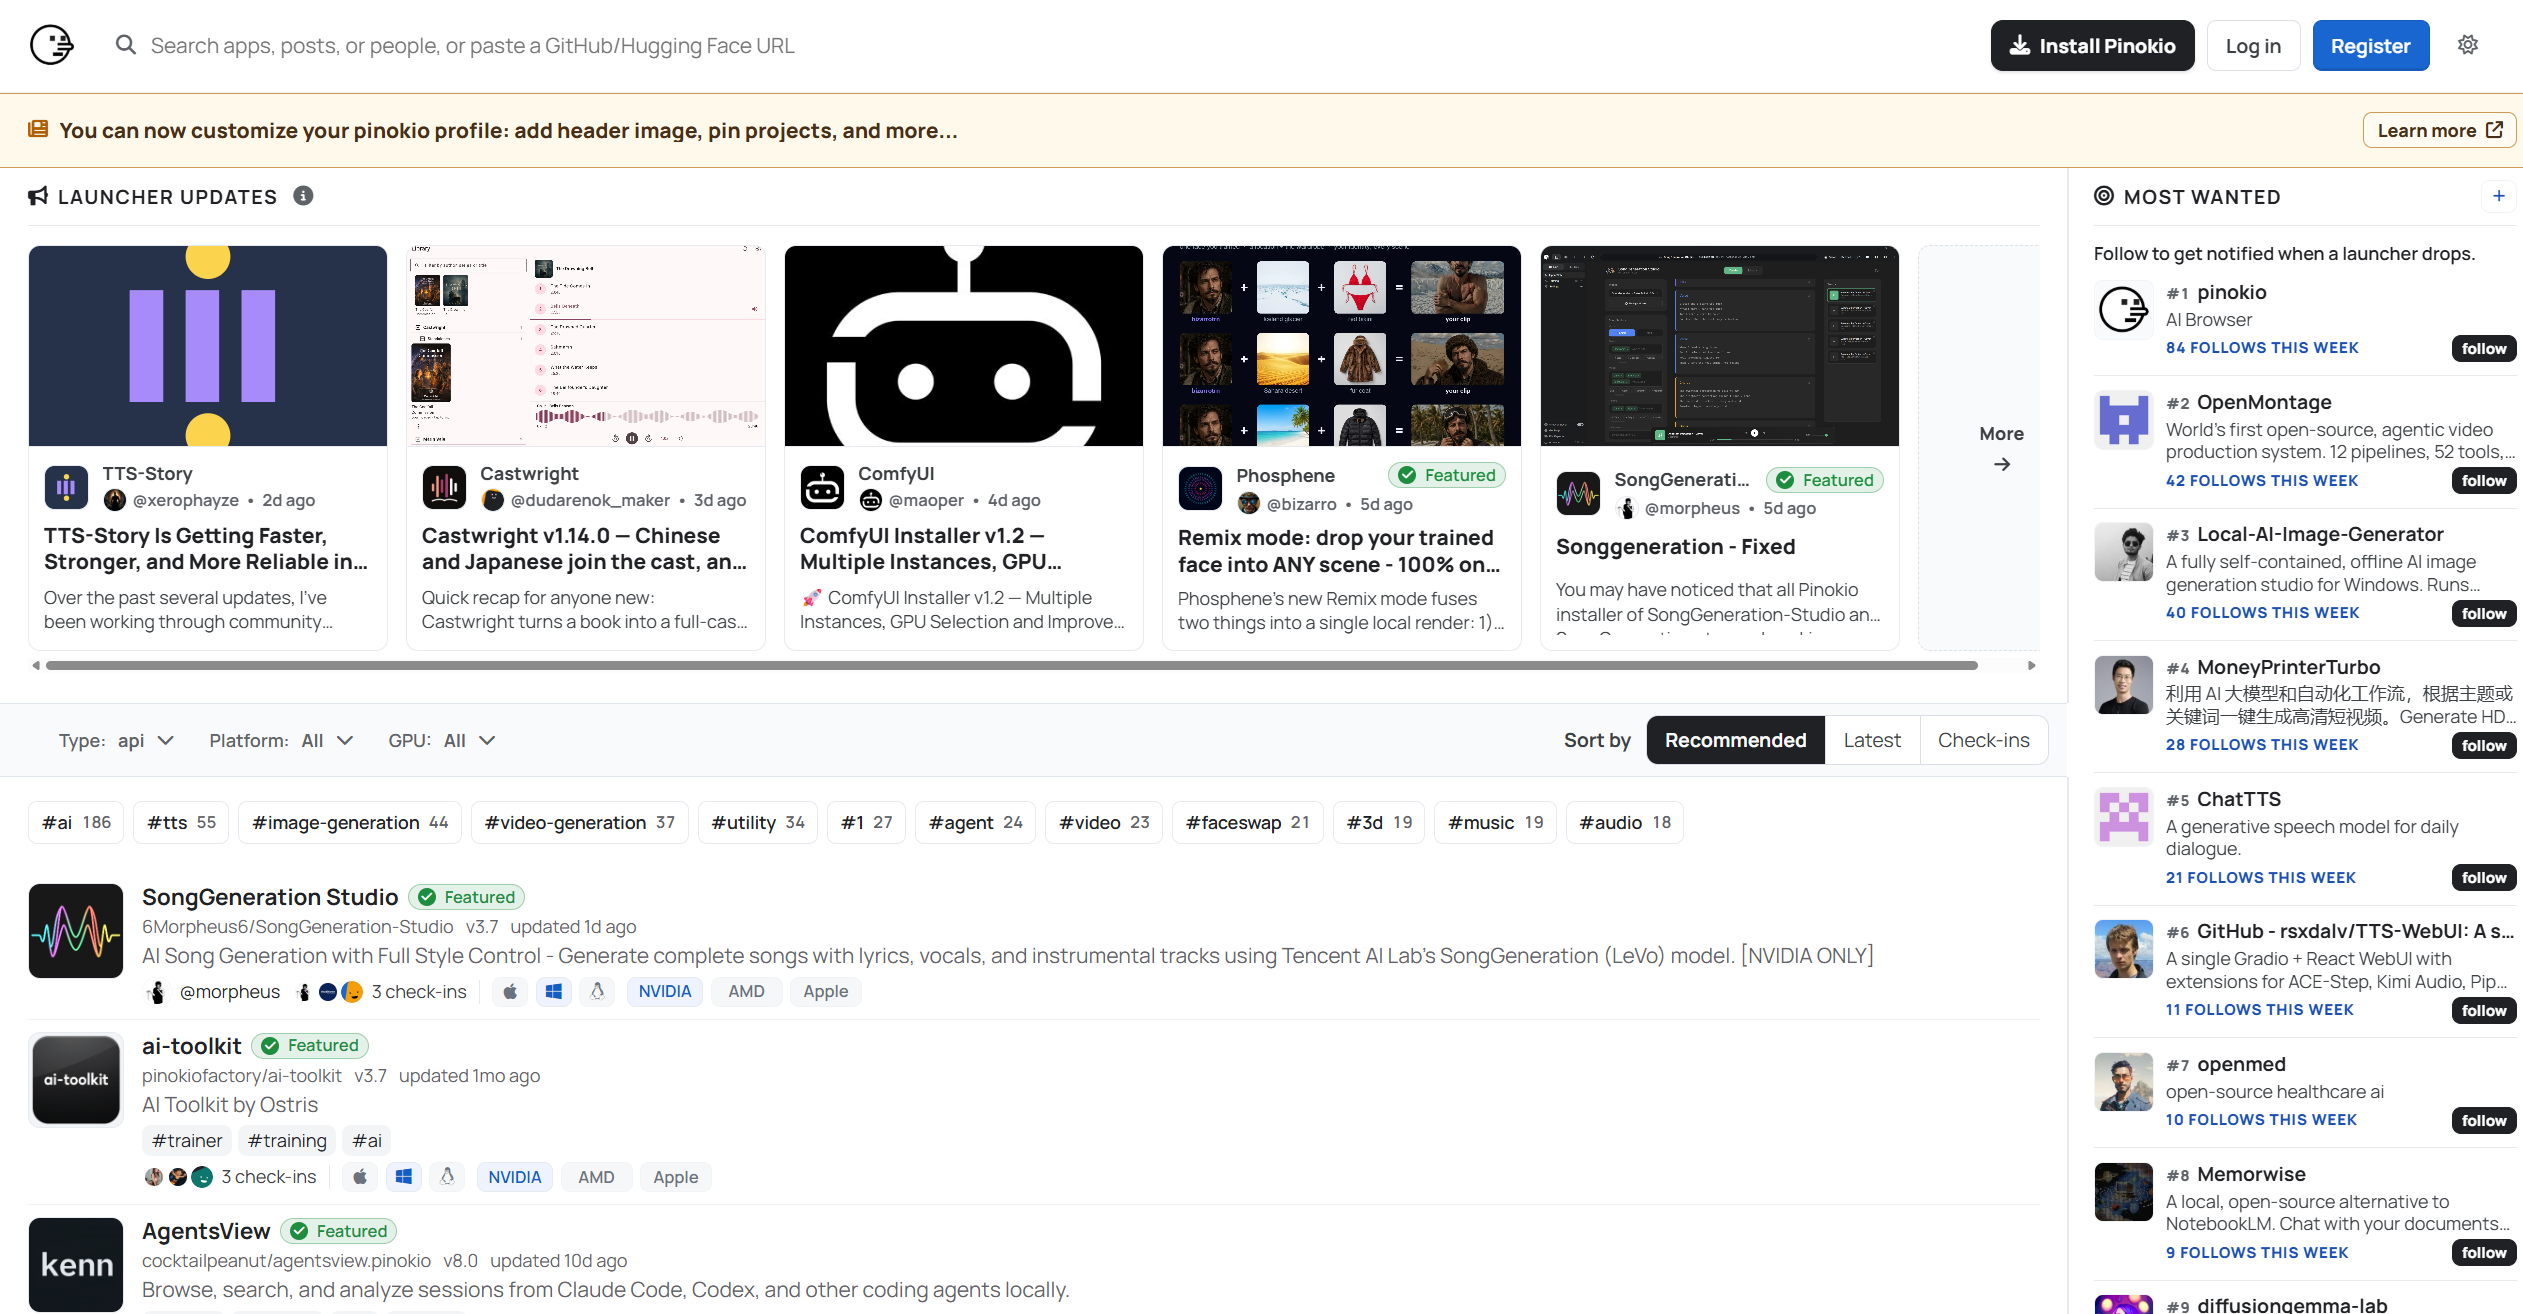Click the Register button

pos(2370,46)
